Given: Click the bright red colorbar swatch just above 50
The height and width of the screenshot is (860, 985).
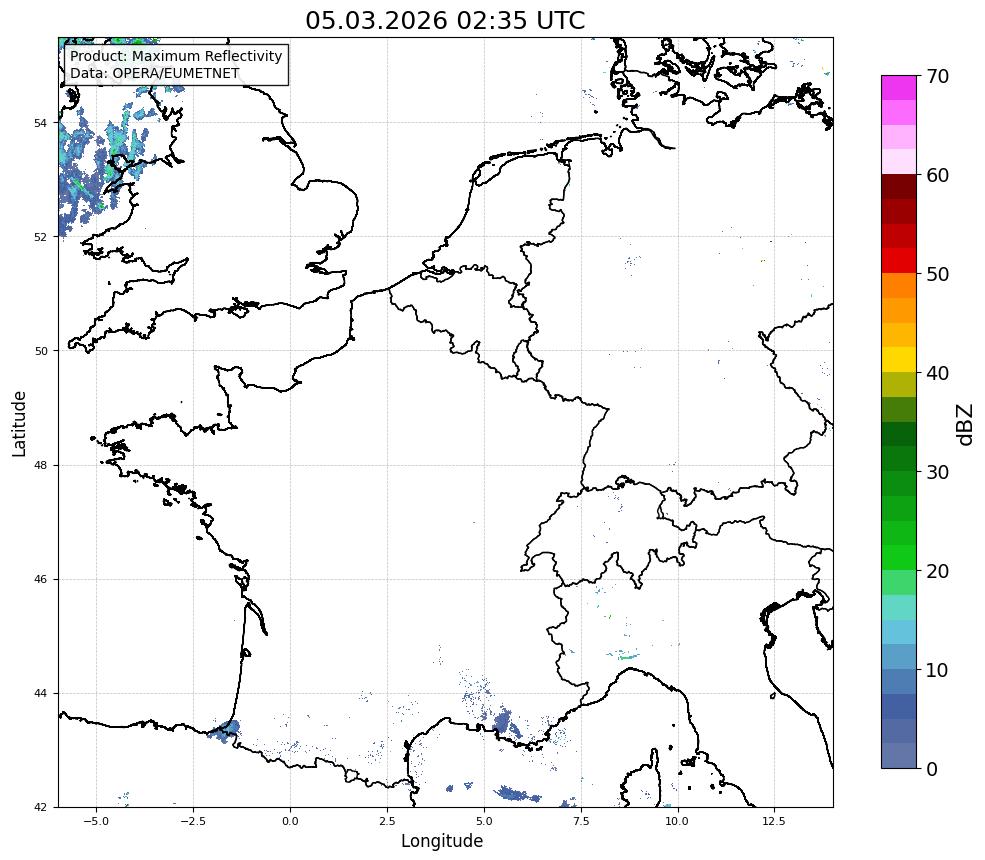Looking at the screenshot, I should click(x=899, y=261).
